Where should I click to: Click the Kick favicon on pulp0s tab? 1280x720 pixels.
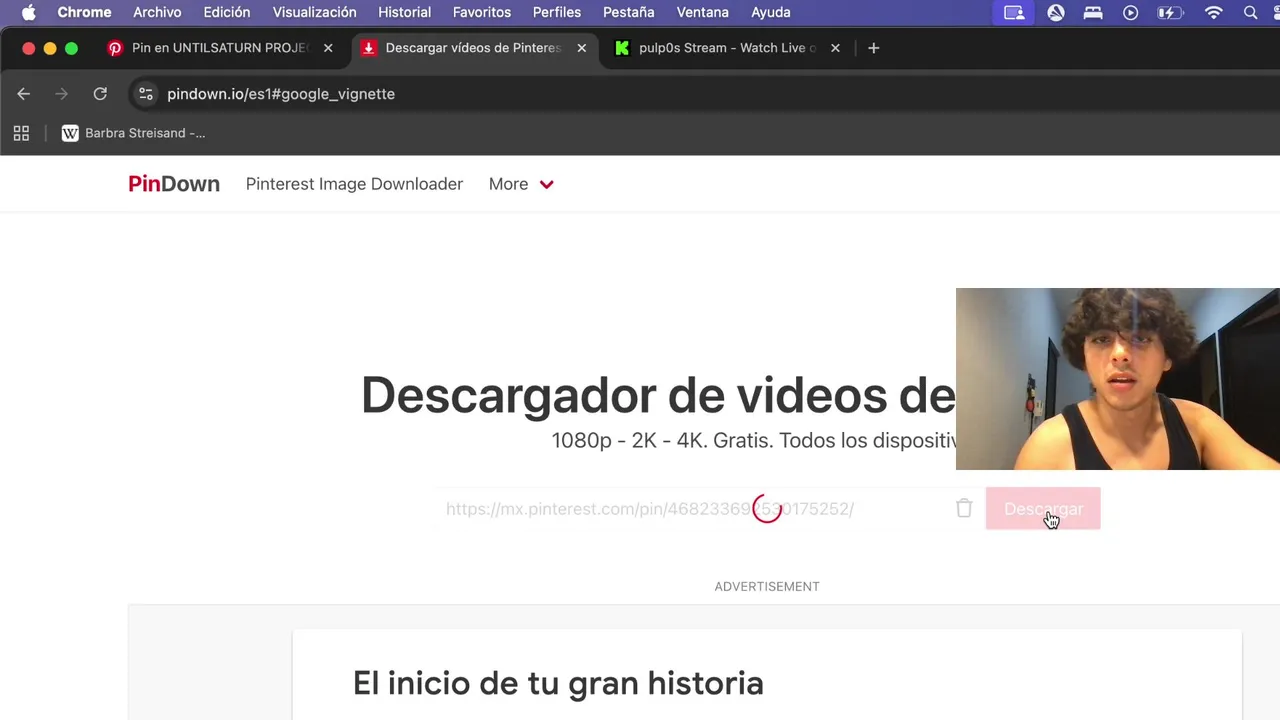click(x=622, y=48)
